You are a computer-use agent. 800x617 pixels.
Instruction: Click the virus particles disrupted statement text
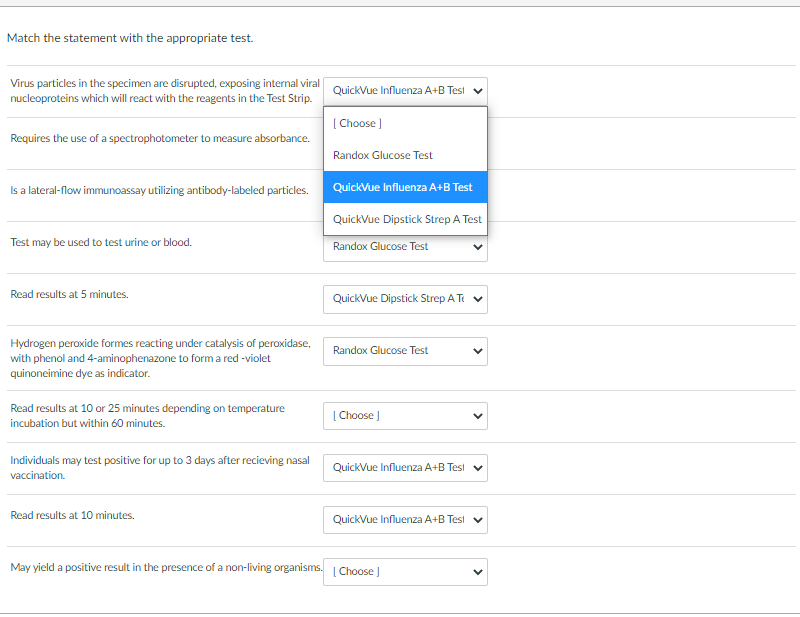165,91
